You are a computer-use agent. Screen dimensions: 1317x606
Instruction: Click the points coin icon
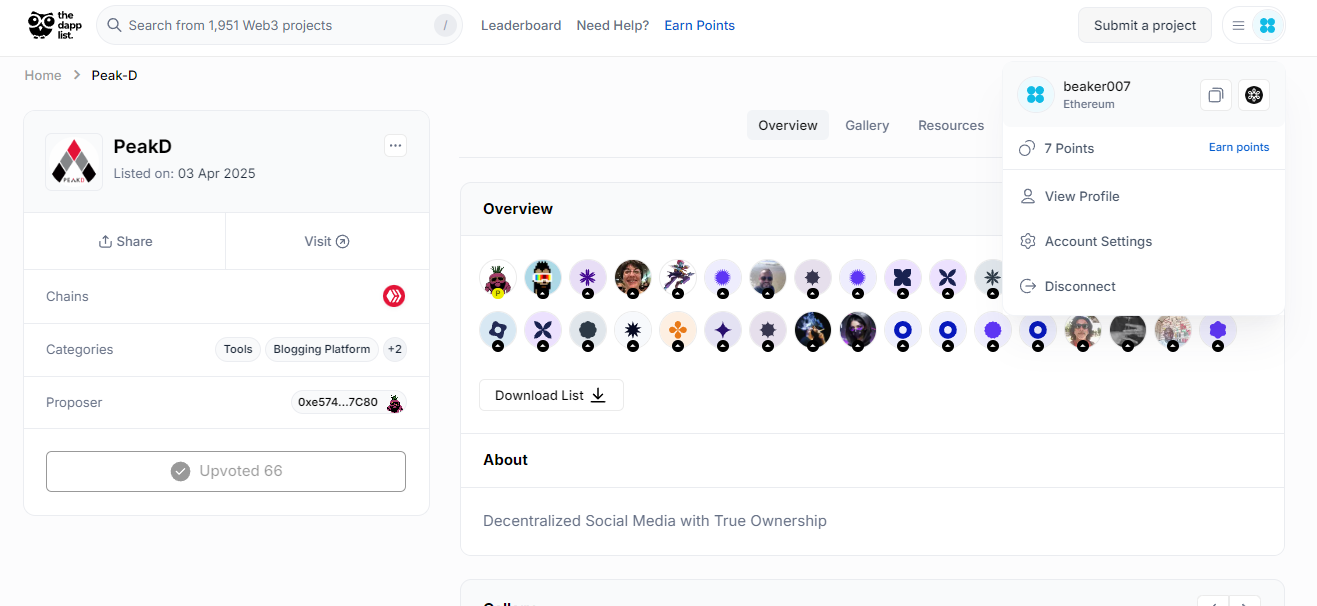1027,148
